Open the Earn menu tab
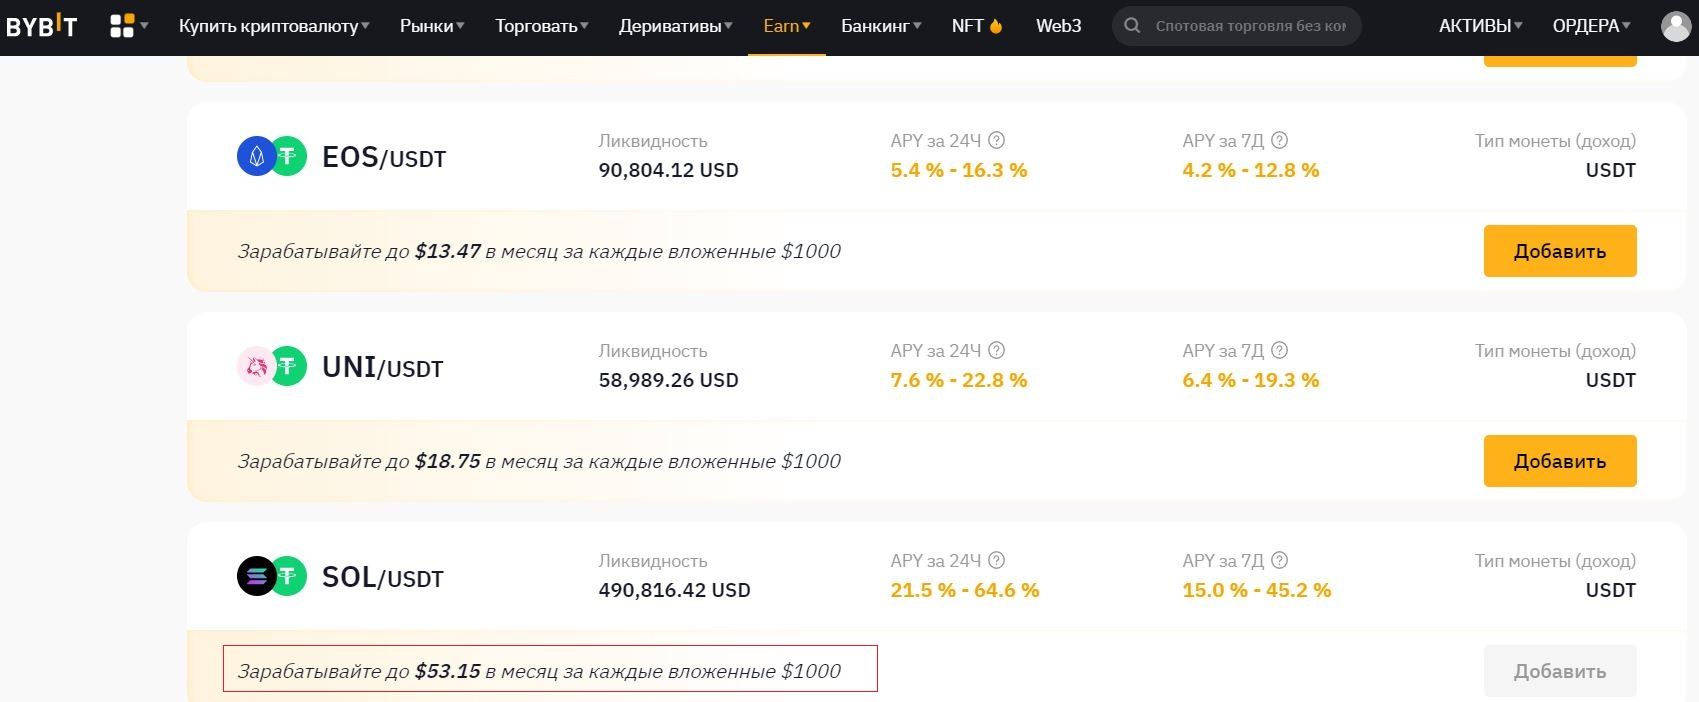Viewport: 1699px width, 702px height. point(786,26)
